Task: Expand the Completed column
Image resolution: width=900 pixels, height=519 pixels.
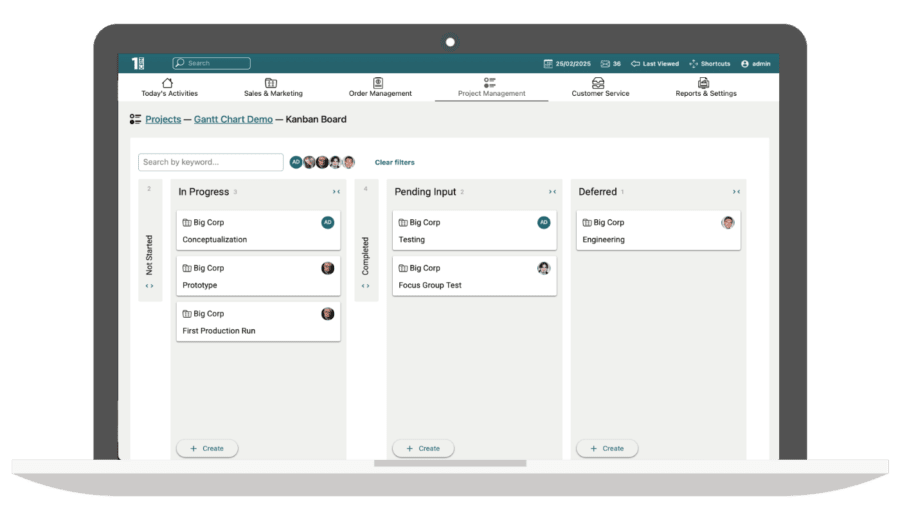Action: (x=365, y=286)
